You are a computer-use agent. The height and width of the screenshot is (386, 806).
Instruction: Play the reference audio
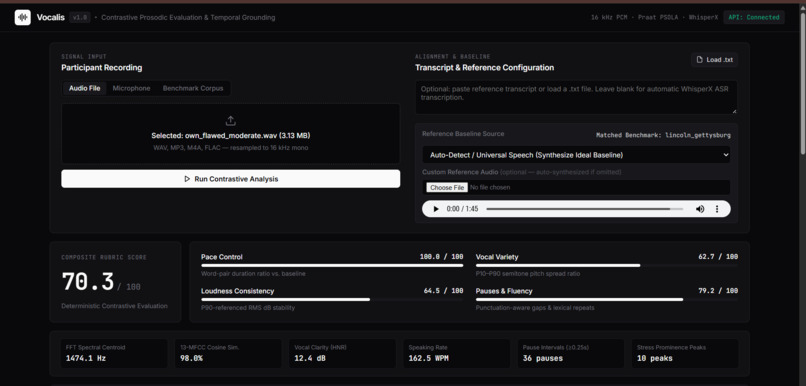(x=436, y=209)
